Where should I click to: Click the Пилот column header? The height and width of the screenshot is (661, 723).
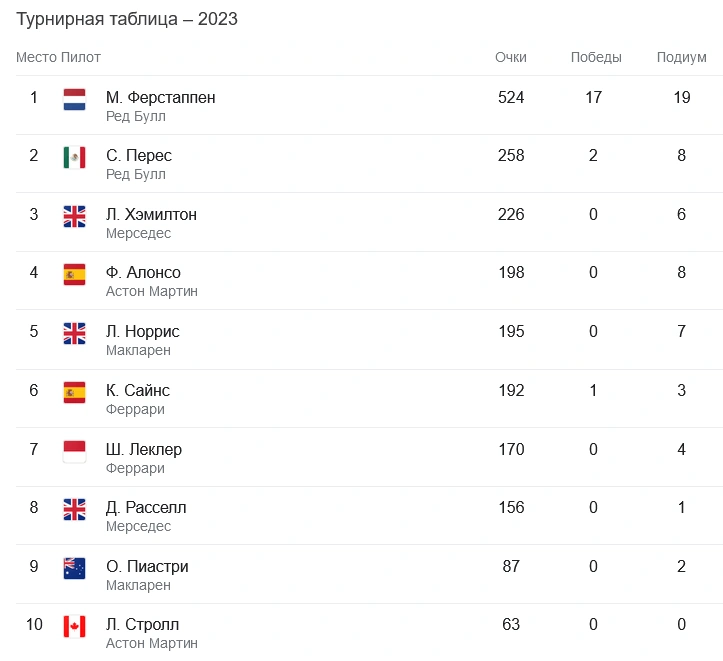click(x=81, y=58)
